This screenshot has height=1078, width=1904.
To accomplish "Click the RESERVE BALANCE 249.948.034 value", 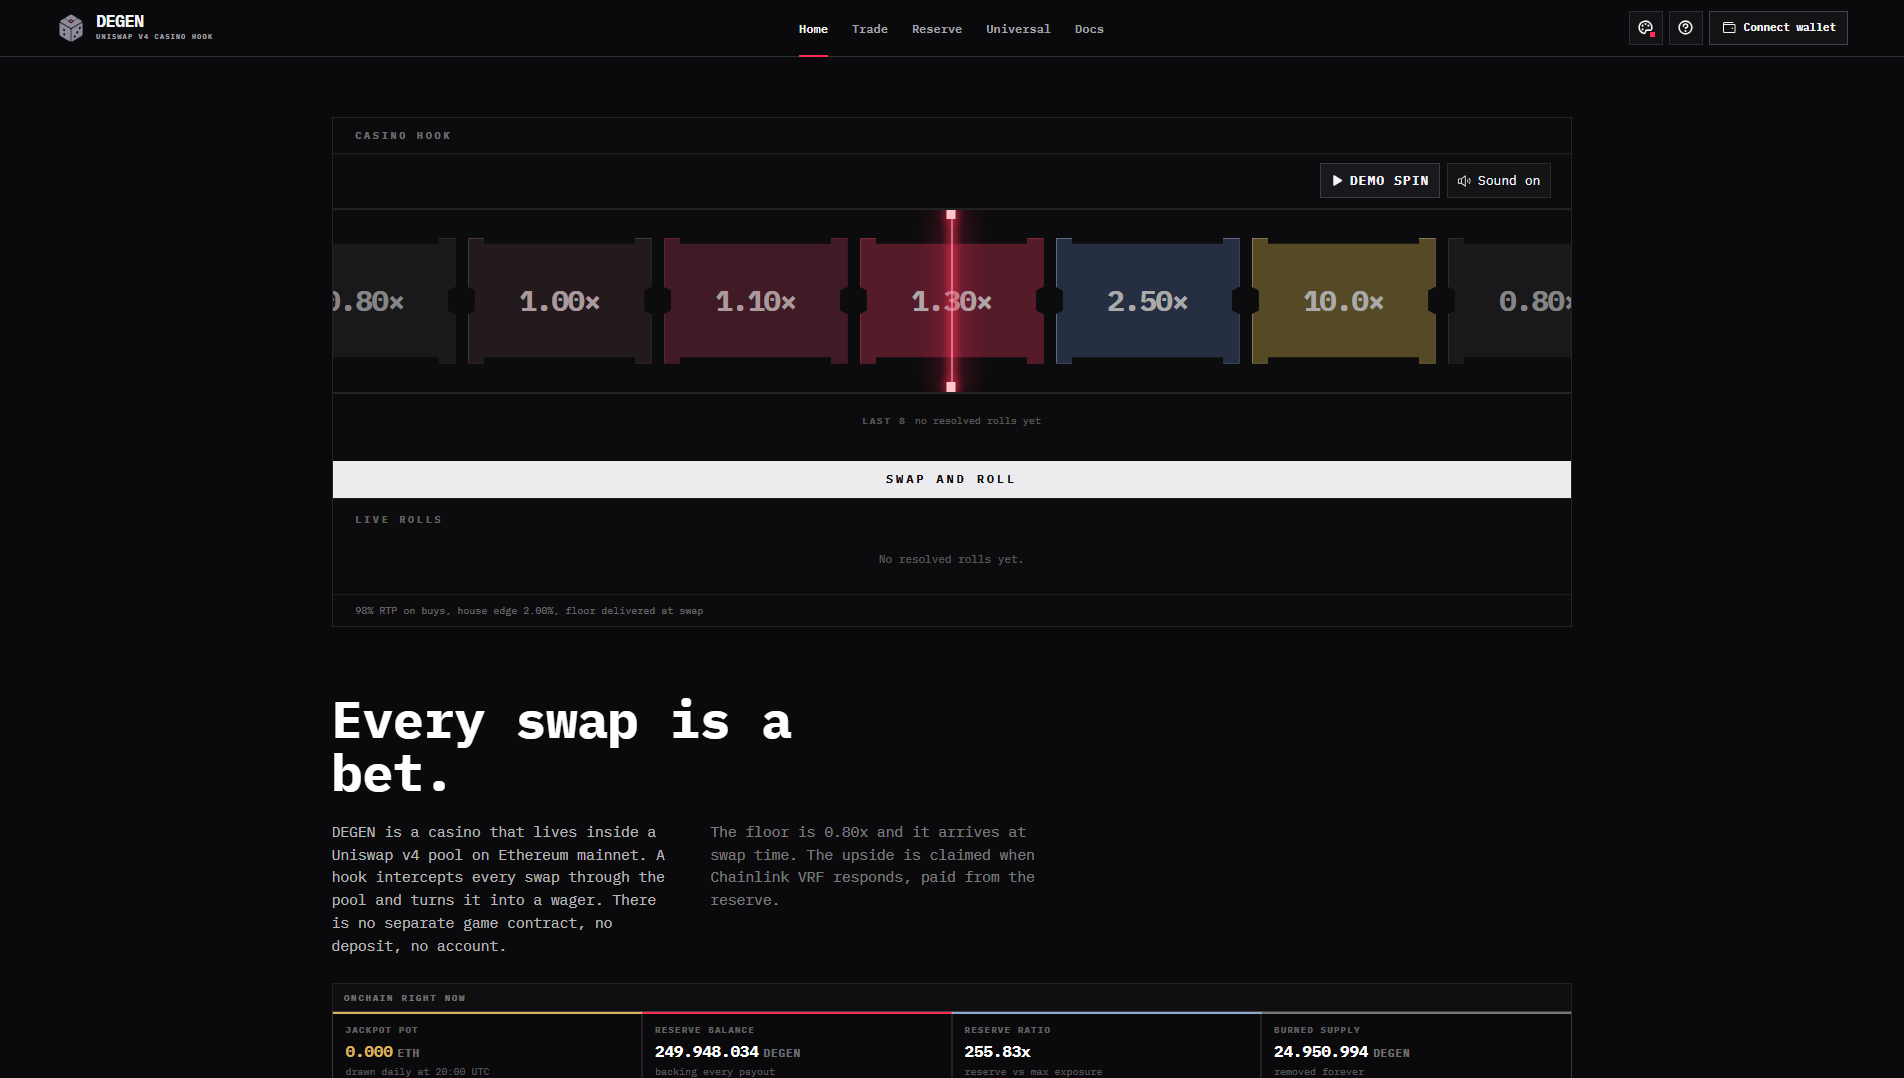I will (x=727, y=1052).
